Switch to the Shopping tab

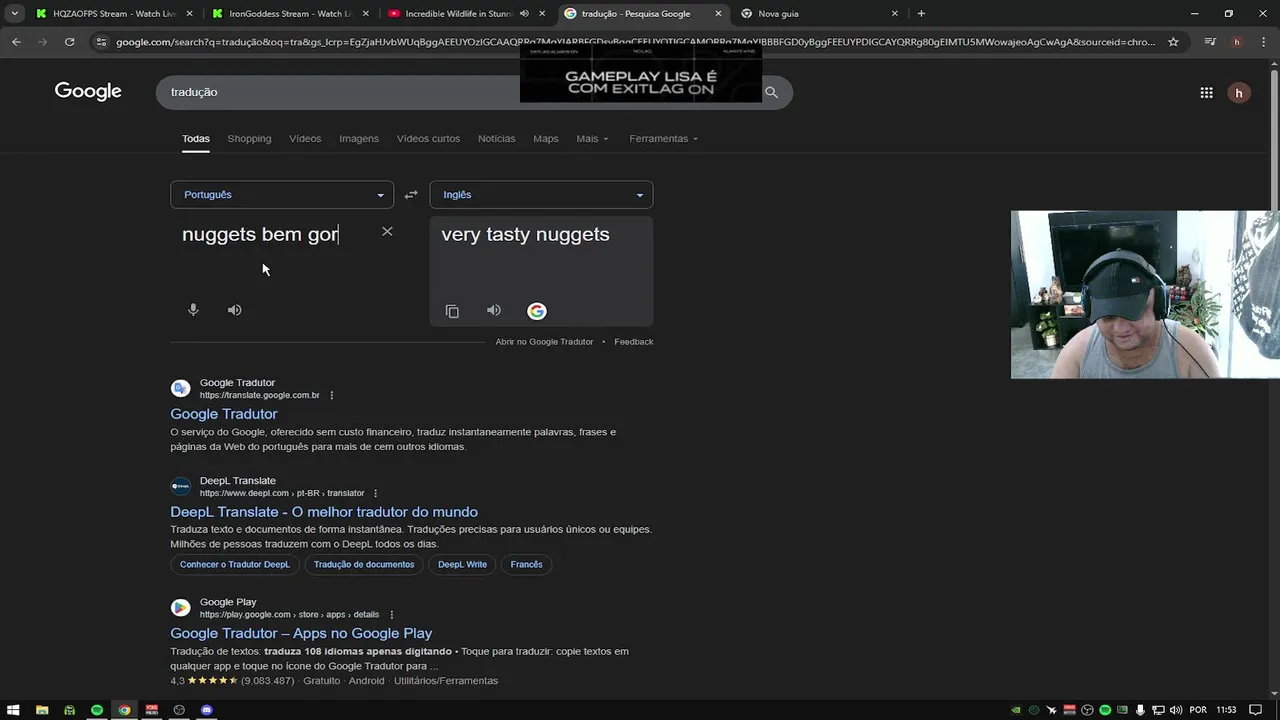coord(249,139)
